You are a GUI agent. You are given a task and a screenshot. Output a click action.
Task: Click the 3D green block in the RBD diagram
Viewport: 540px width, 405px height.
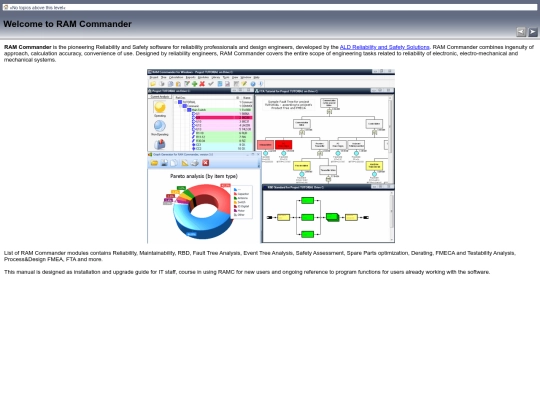click(333, 217)
